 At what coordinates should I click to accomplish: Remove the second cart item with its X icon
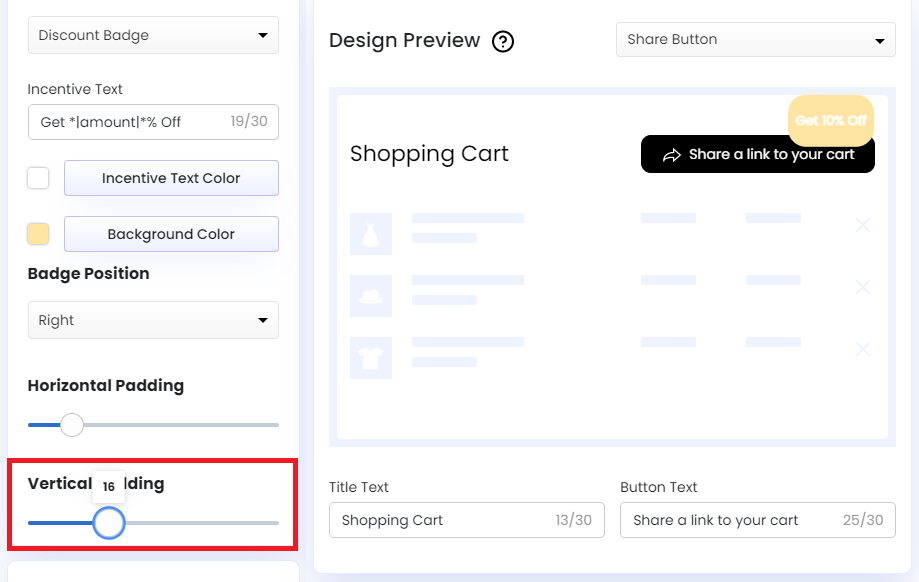pos(862,287)
